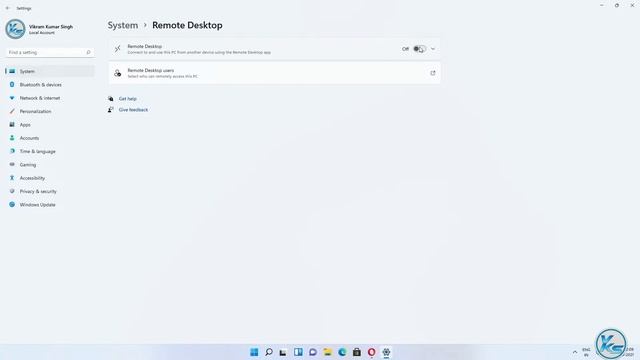Expand the Remote Desktop options chevron
The width and height of the screenshot is (640, 360).
tap(433, 49)
